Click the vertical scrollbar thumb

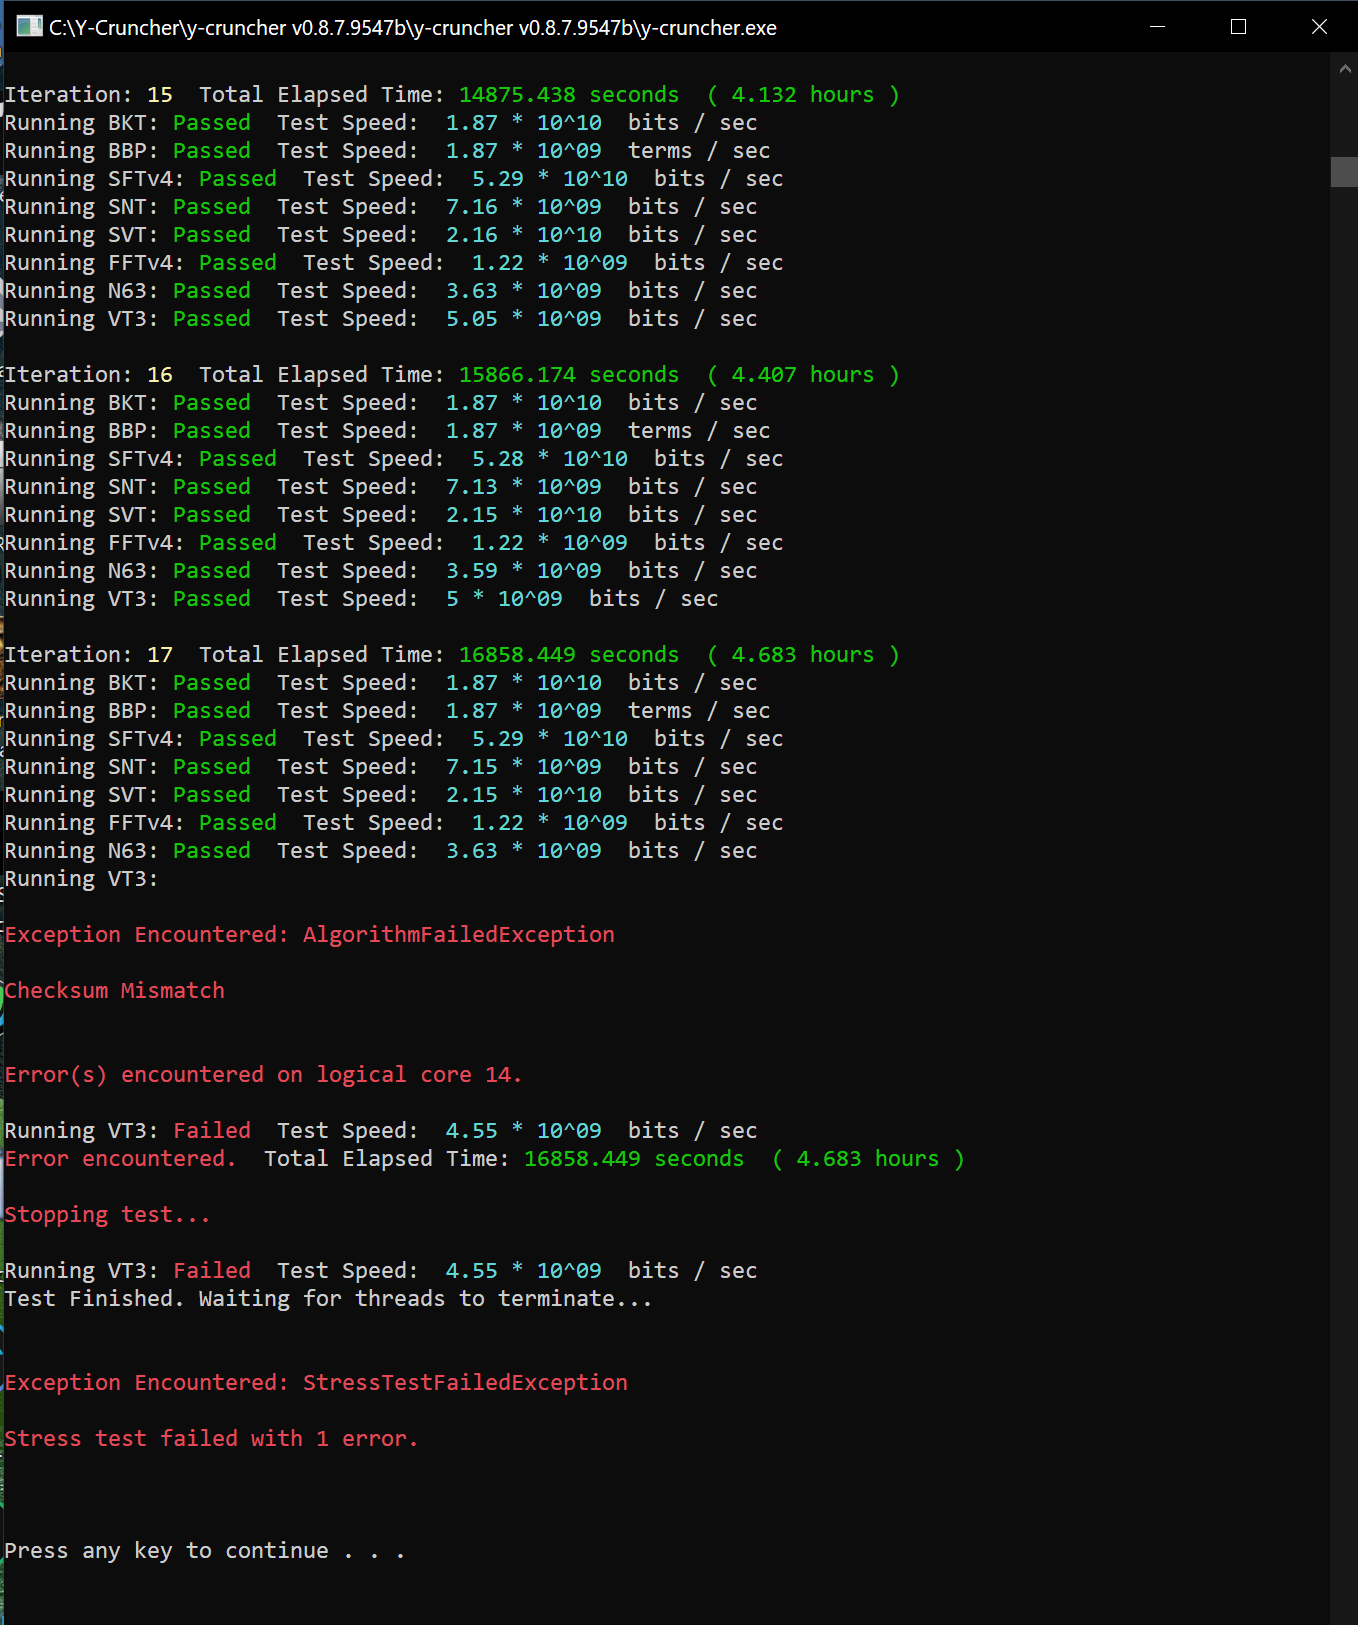click(x=1344, y=172)
